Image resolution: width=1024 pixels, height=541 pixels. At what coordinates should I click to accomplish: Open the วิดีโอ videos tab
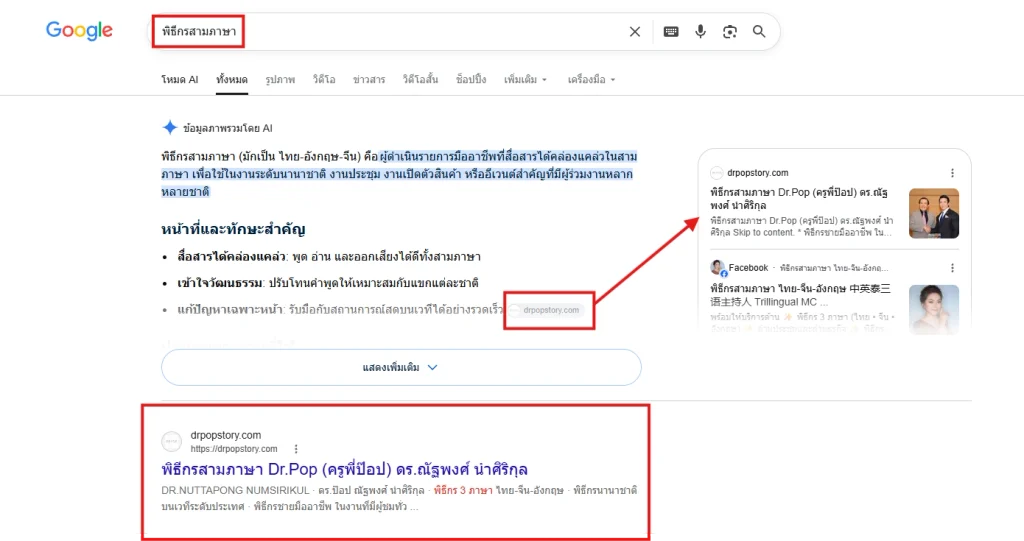(x=324, y=80)
